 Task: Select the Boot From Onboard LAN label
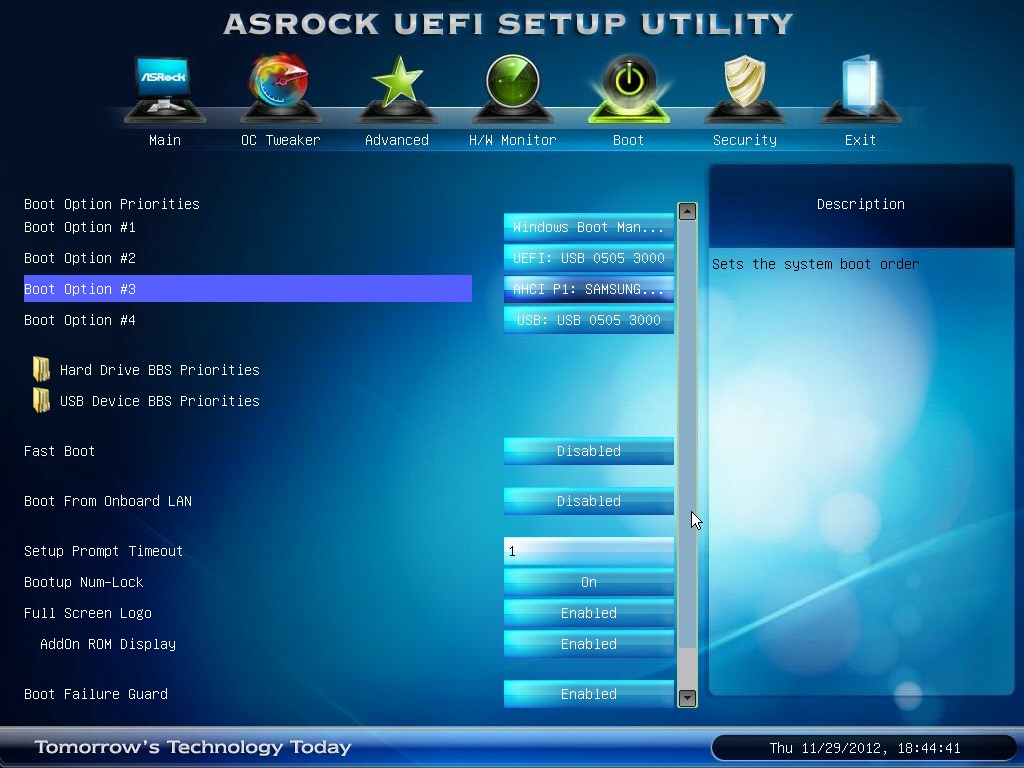[x=108, y=501]
